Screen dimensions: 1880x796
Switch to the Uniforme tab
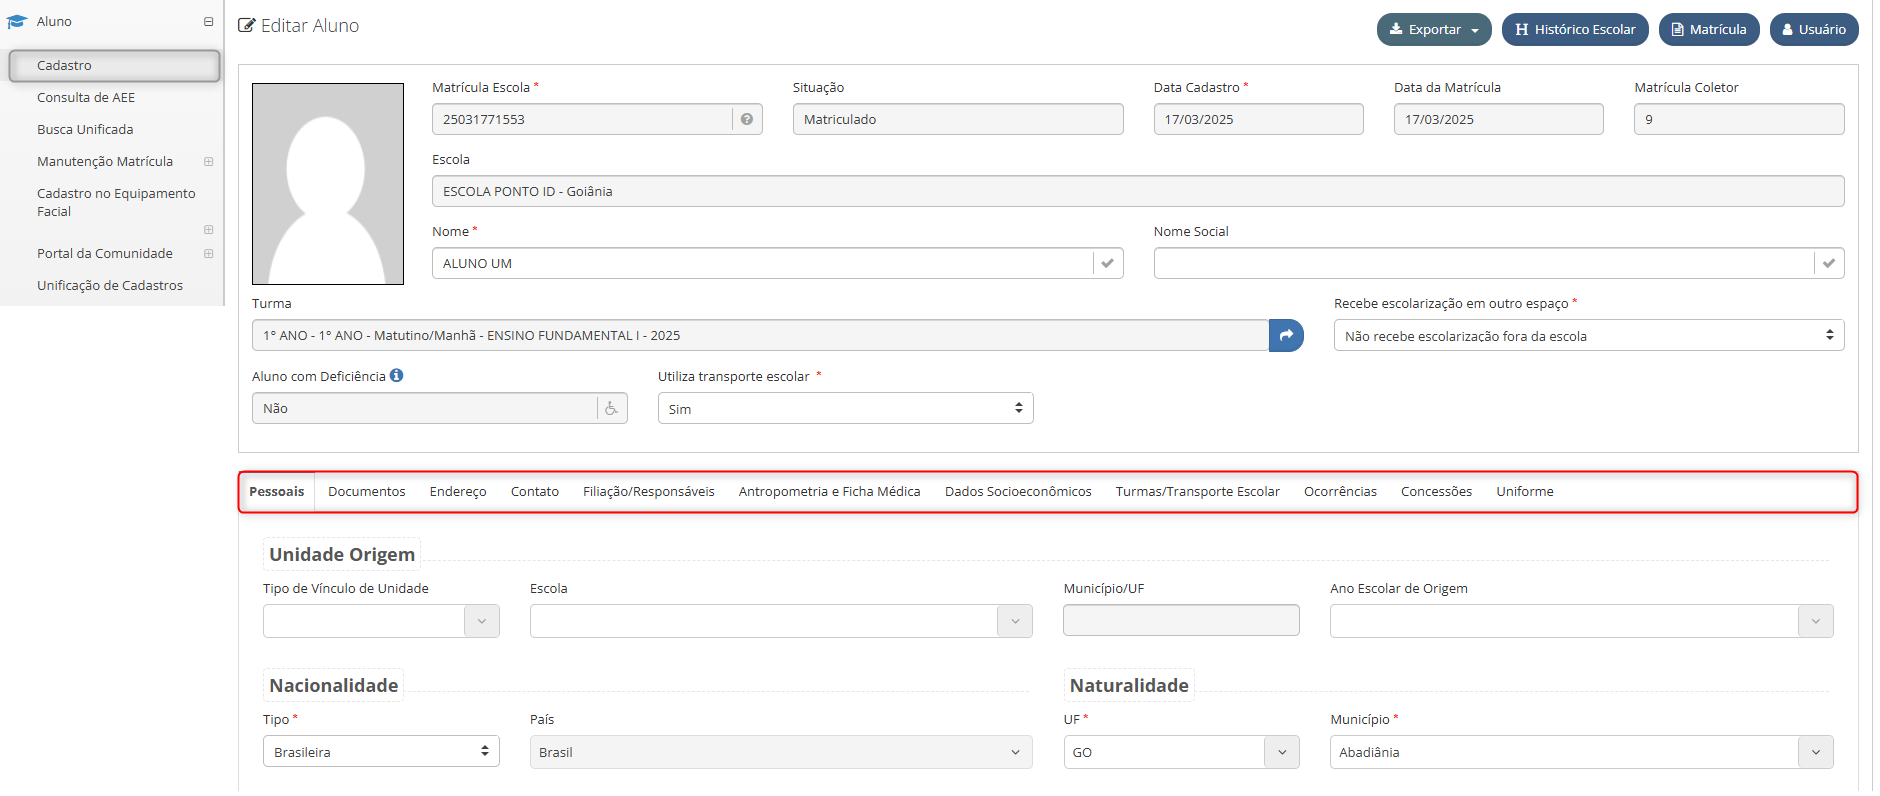(x=1525, y=491)
